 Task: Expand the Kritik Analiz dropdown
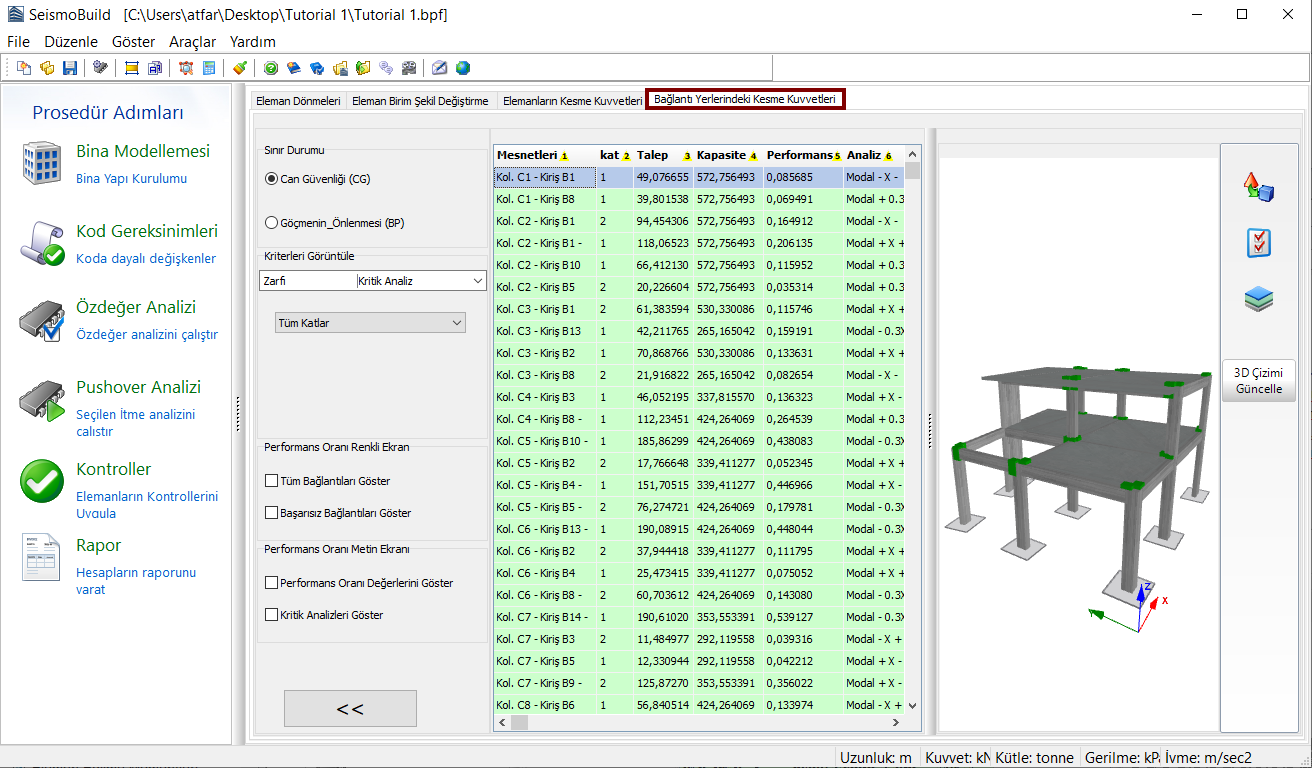click(x=476, y=282)
